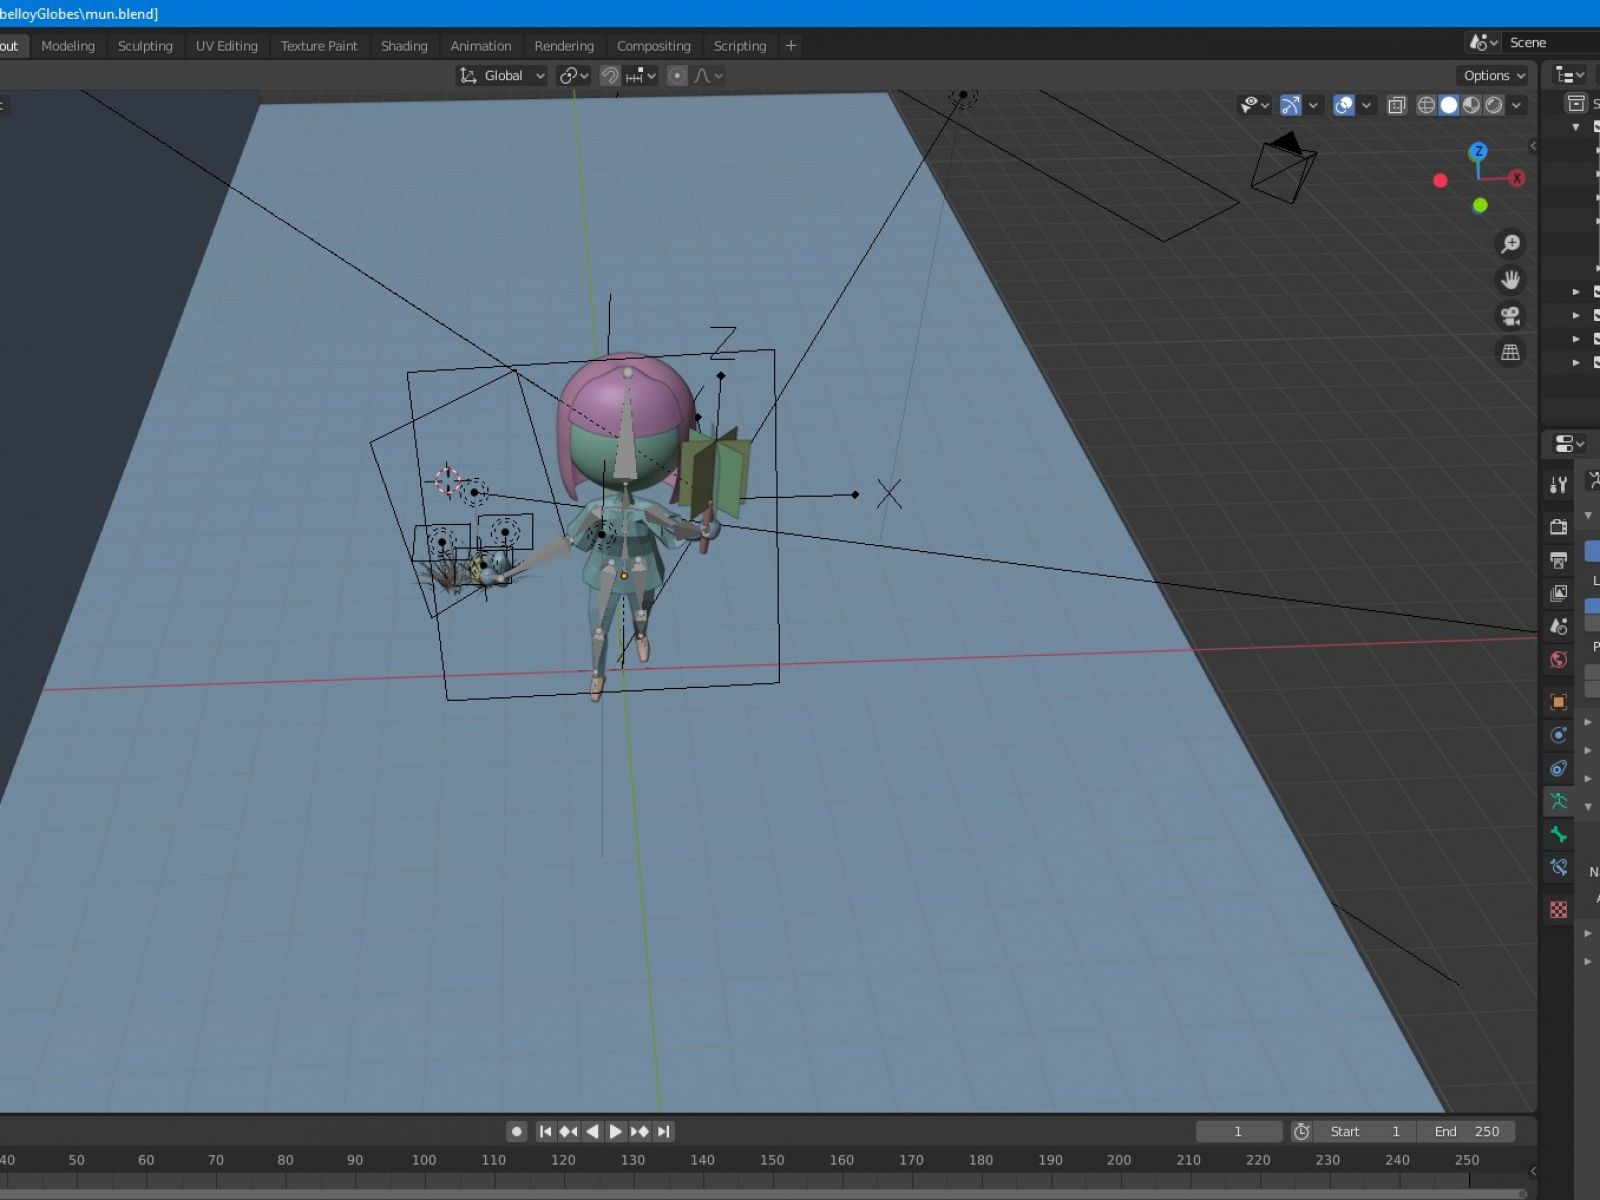Viewport: 1600px width, 1200px height.
Task: Click the green negative Y gizmo dot
Action: [1480, 205]
